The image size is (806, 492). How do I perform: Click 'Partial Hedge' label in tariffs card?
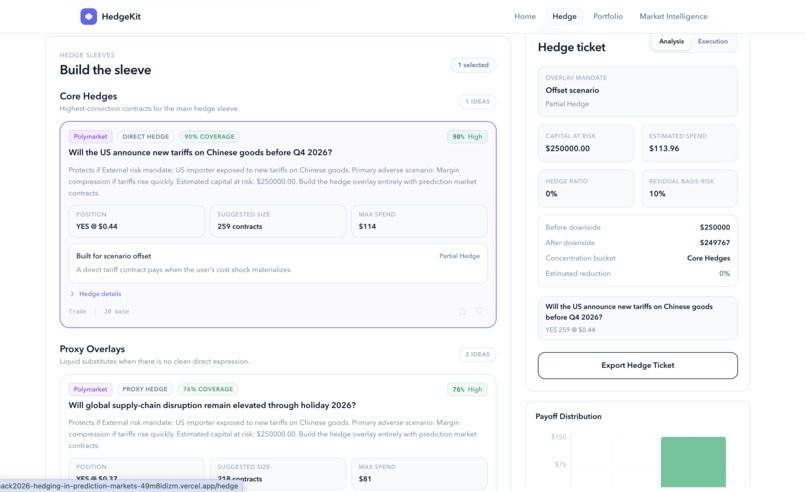click(460, 256)
